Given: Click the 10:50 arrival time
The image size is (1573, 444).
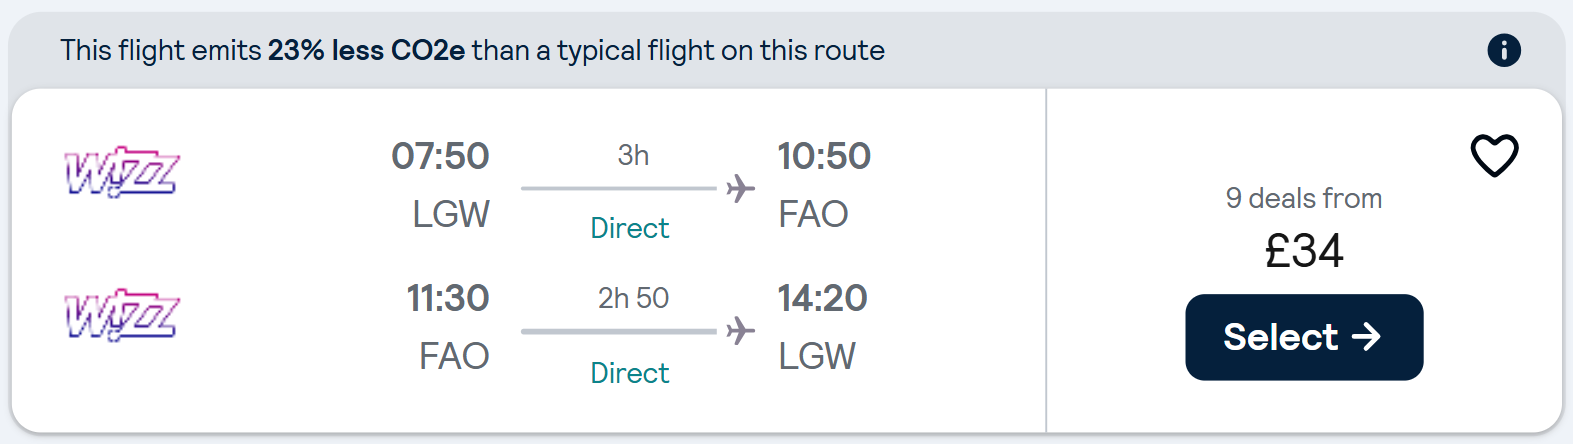Looking at the screenshot, I should point(824,156).
